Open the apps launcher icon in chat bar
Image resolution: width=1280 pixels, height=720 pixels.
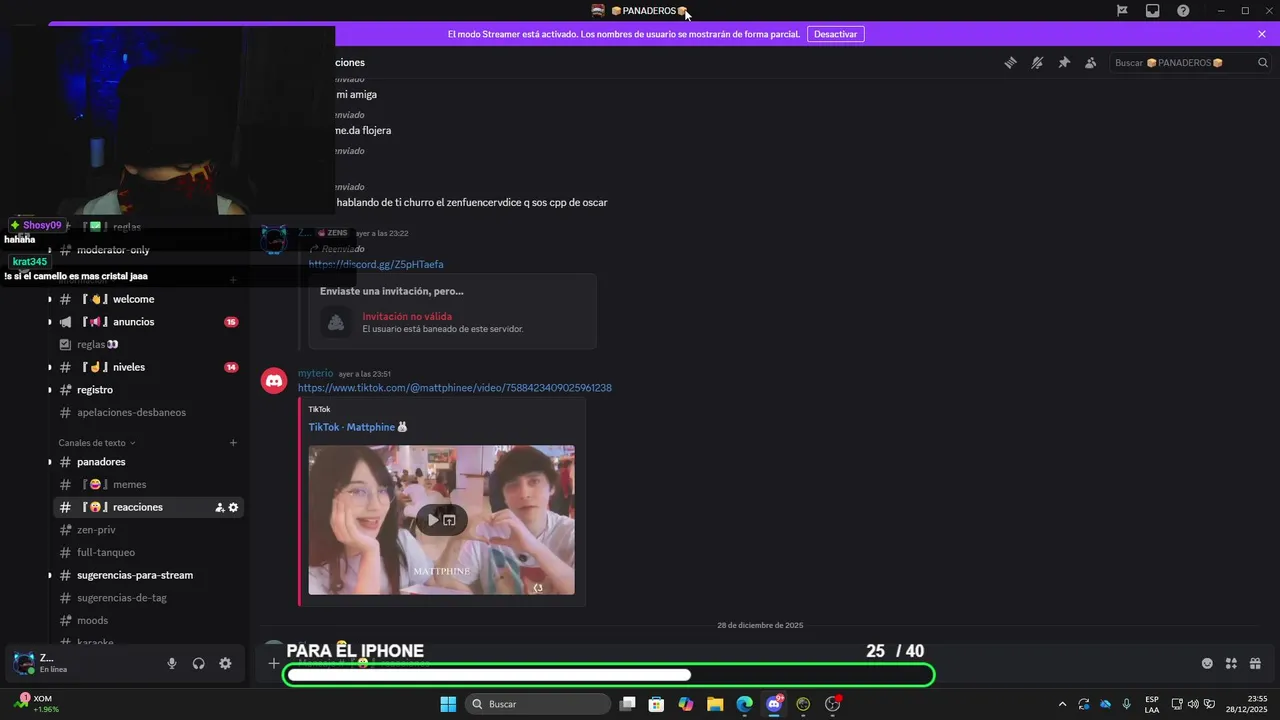tap(1231, 663)
